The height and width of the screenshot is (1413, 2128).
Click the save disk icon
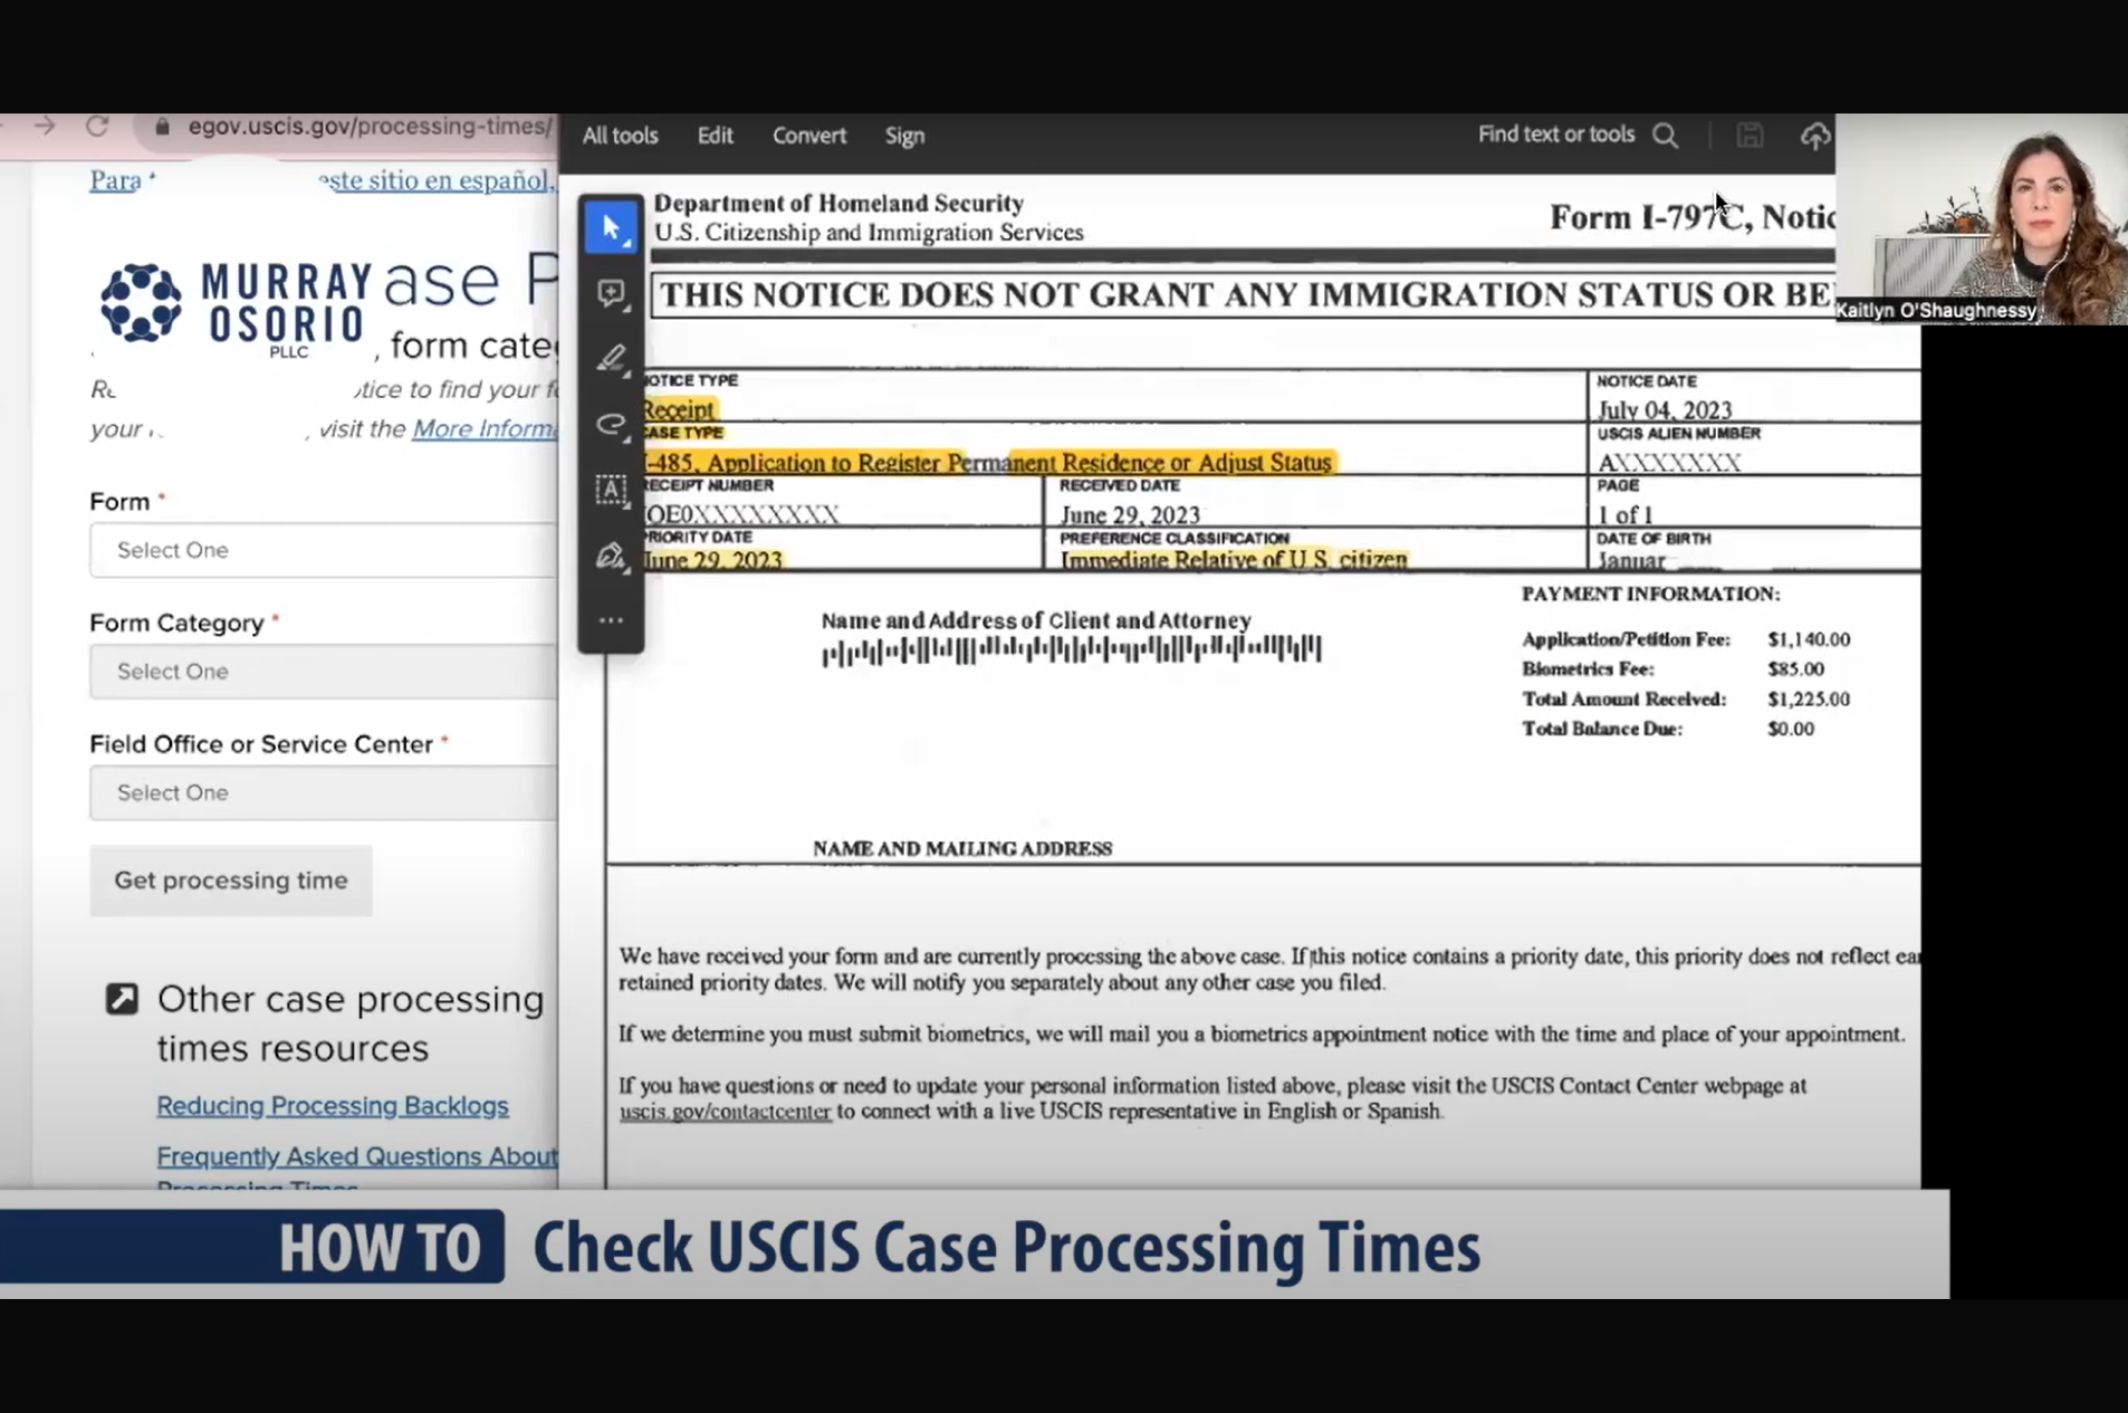coord(1749,136)
